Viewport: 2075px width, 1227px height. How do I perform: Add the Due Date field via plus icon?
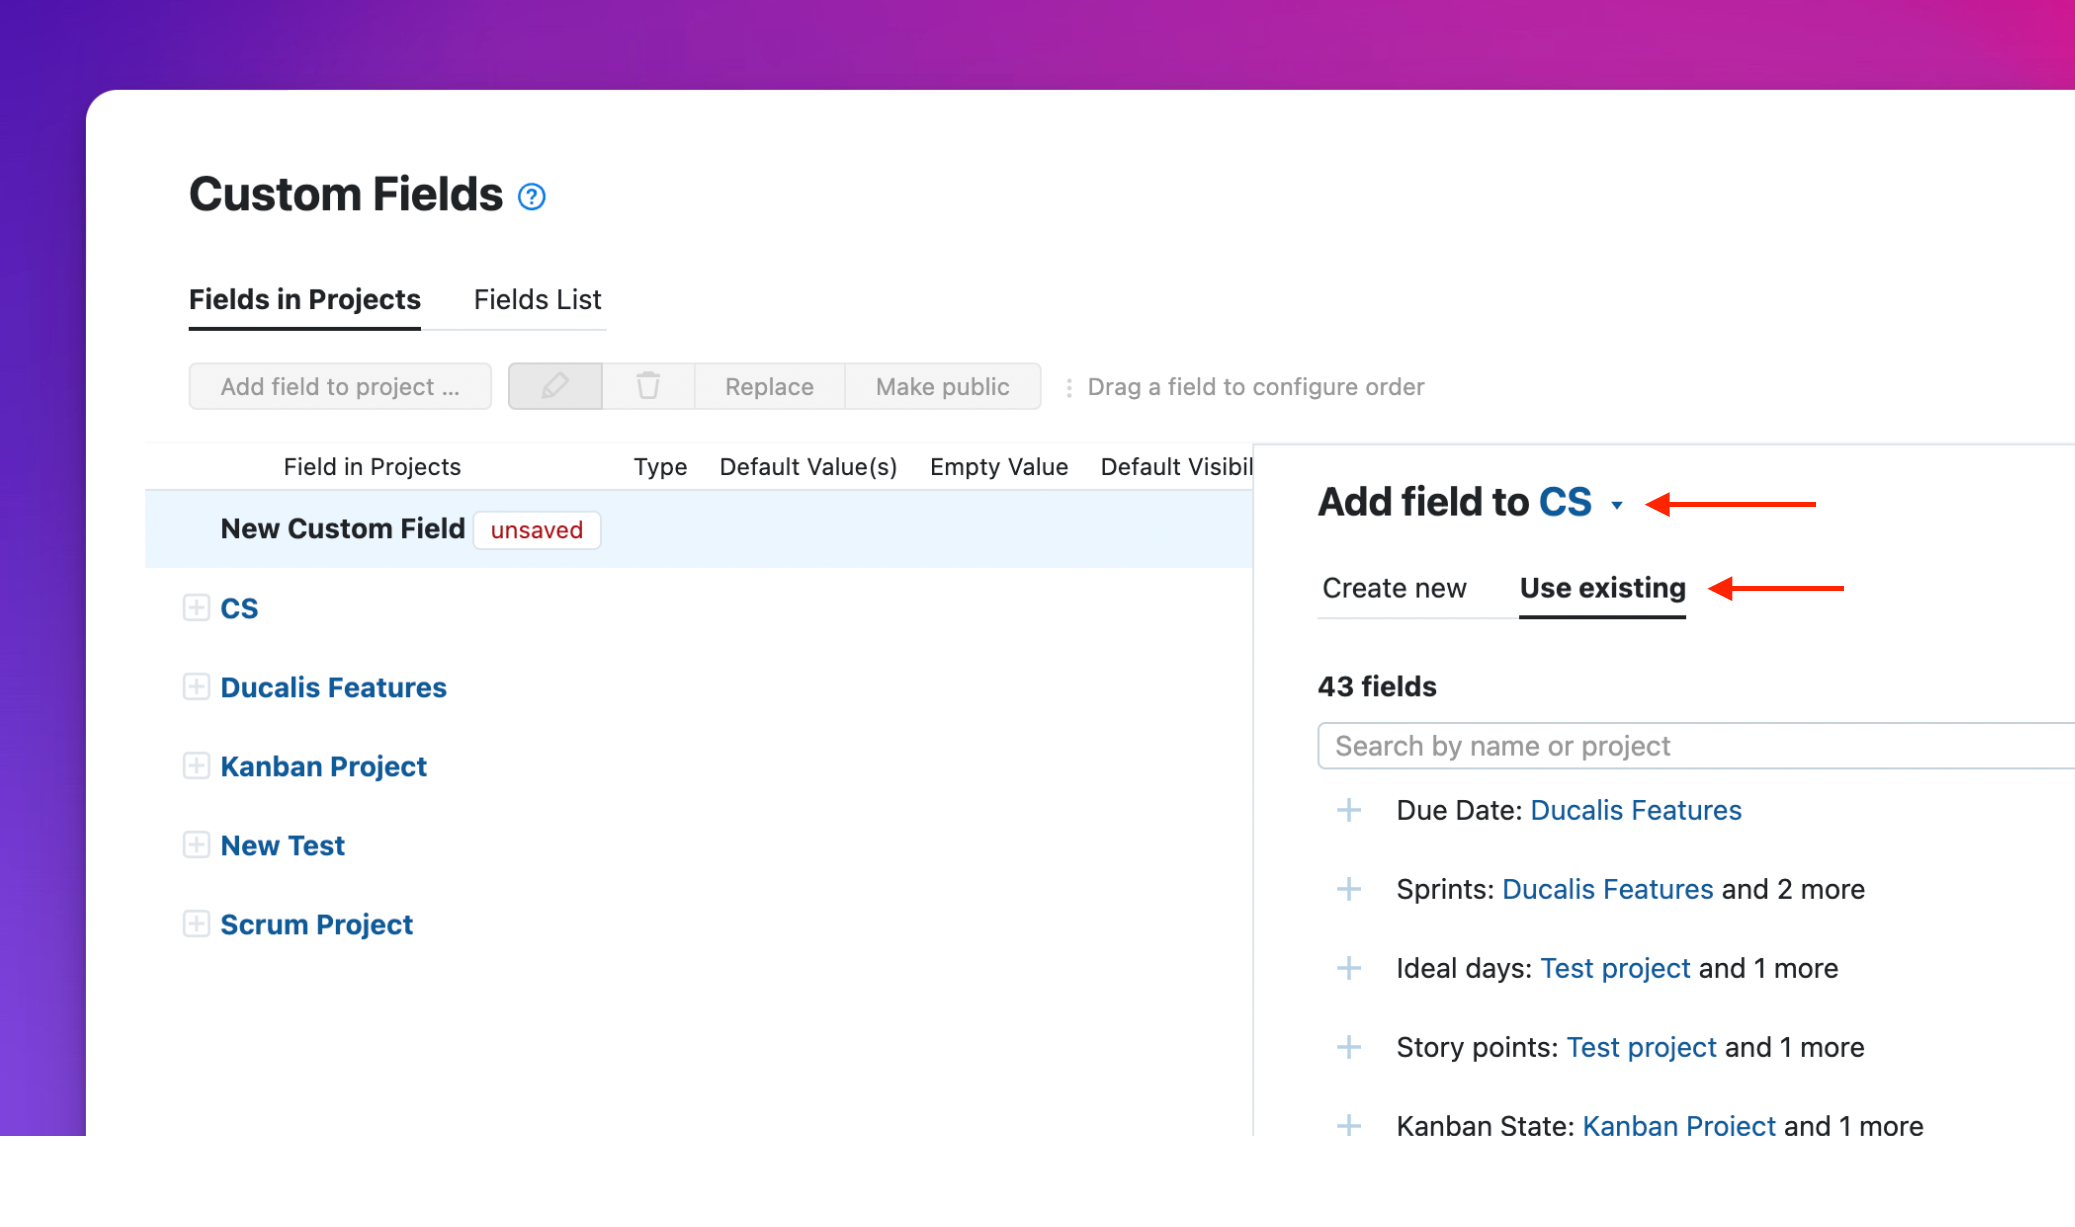coord(1349,810)
